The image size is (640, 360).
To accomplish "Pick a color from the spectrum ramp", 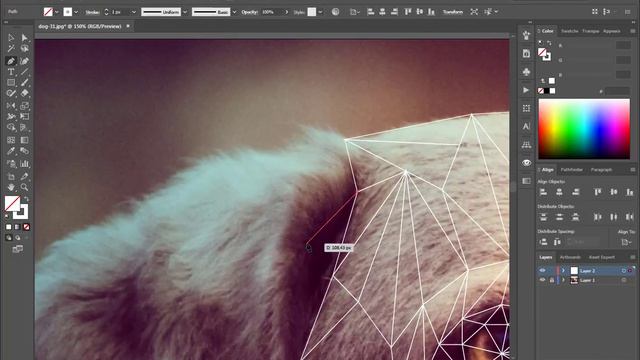I will pyautogui.click(x=584, y=129).
